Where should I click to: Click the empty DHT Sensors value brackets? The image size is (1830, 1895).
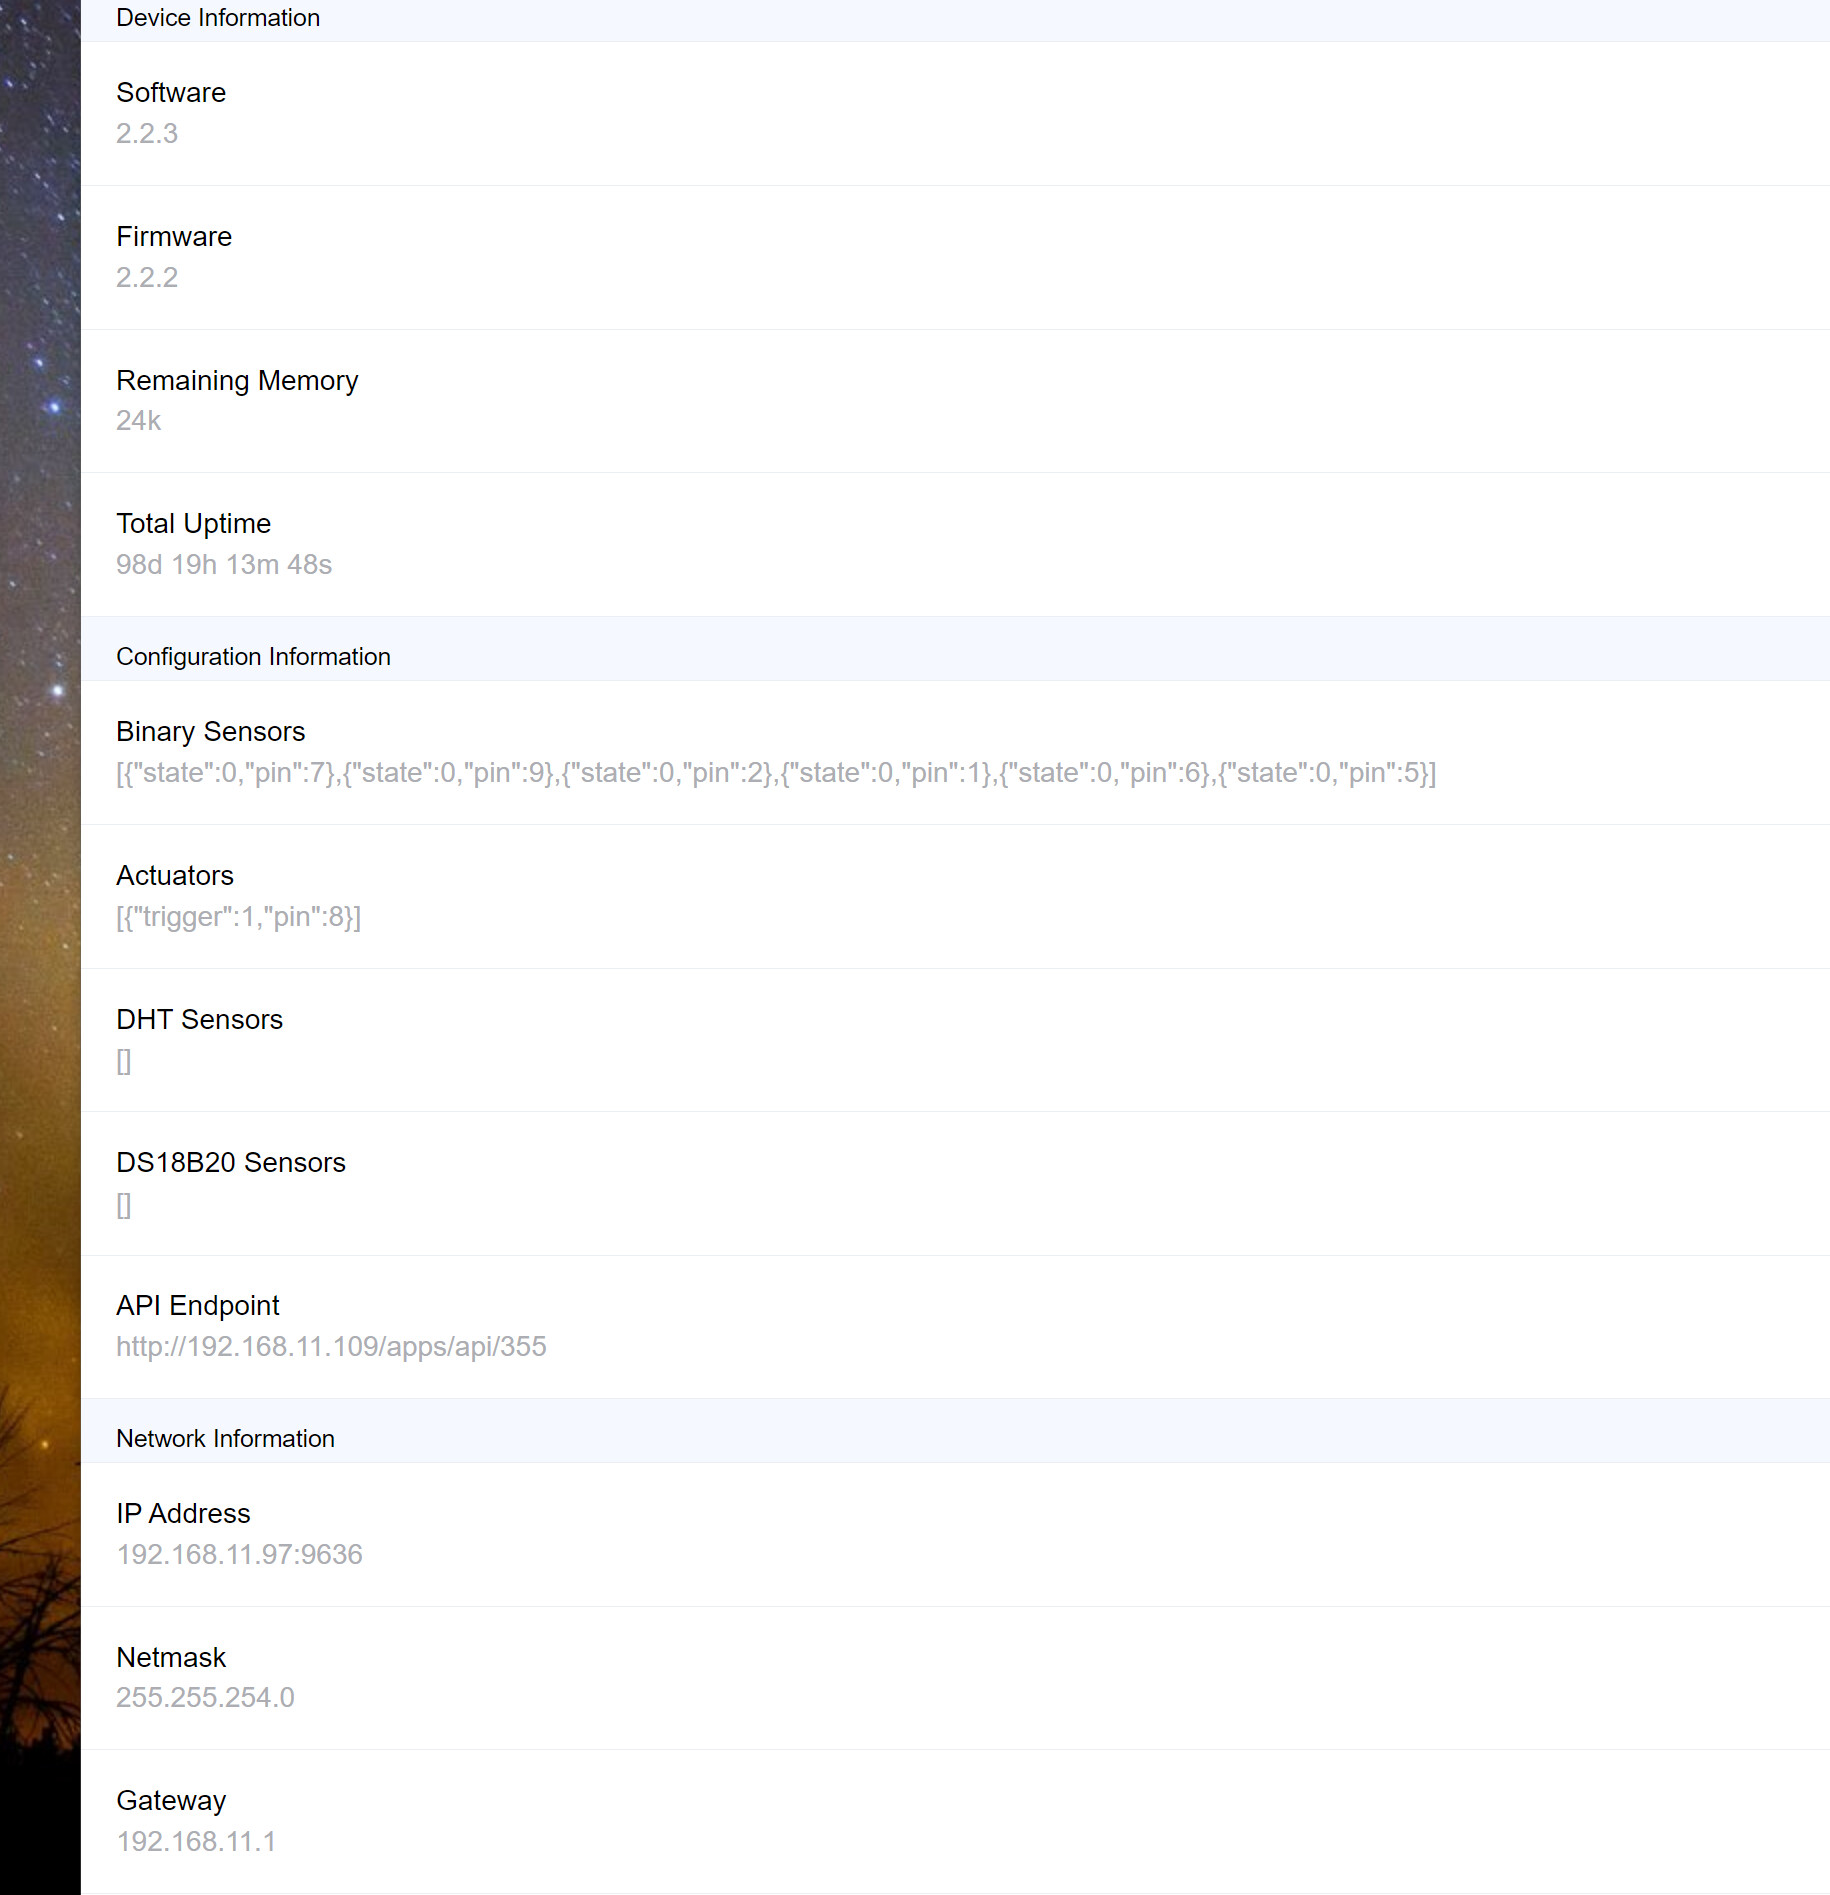pos(123,1061)
